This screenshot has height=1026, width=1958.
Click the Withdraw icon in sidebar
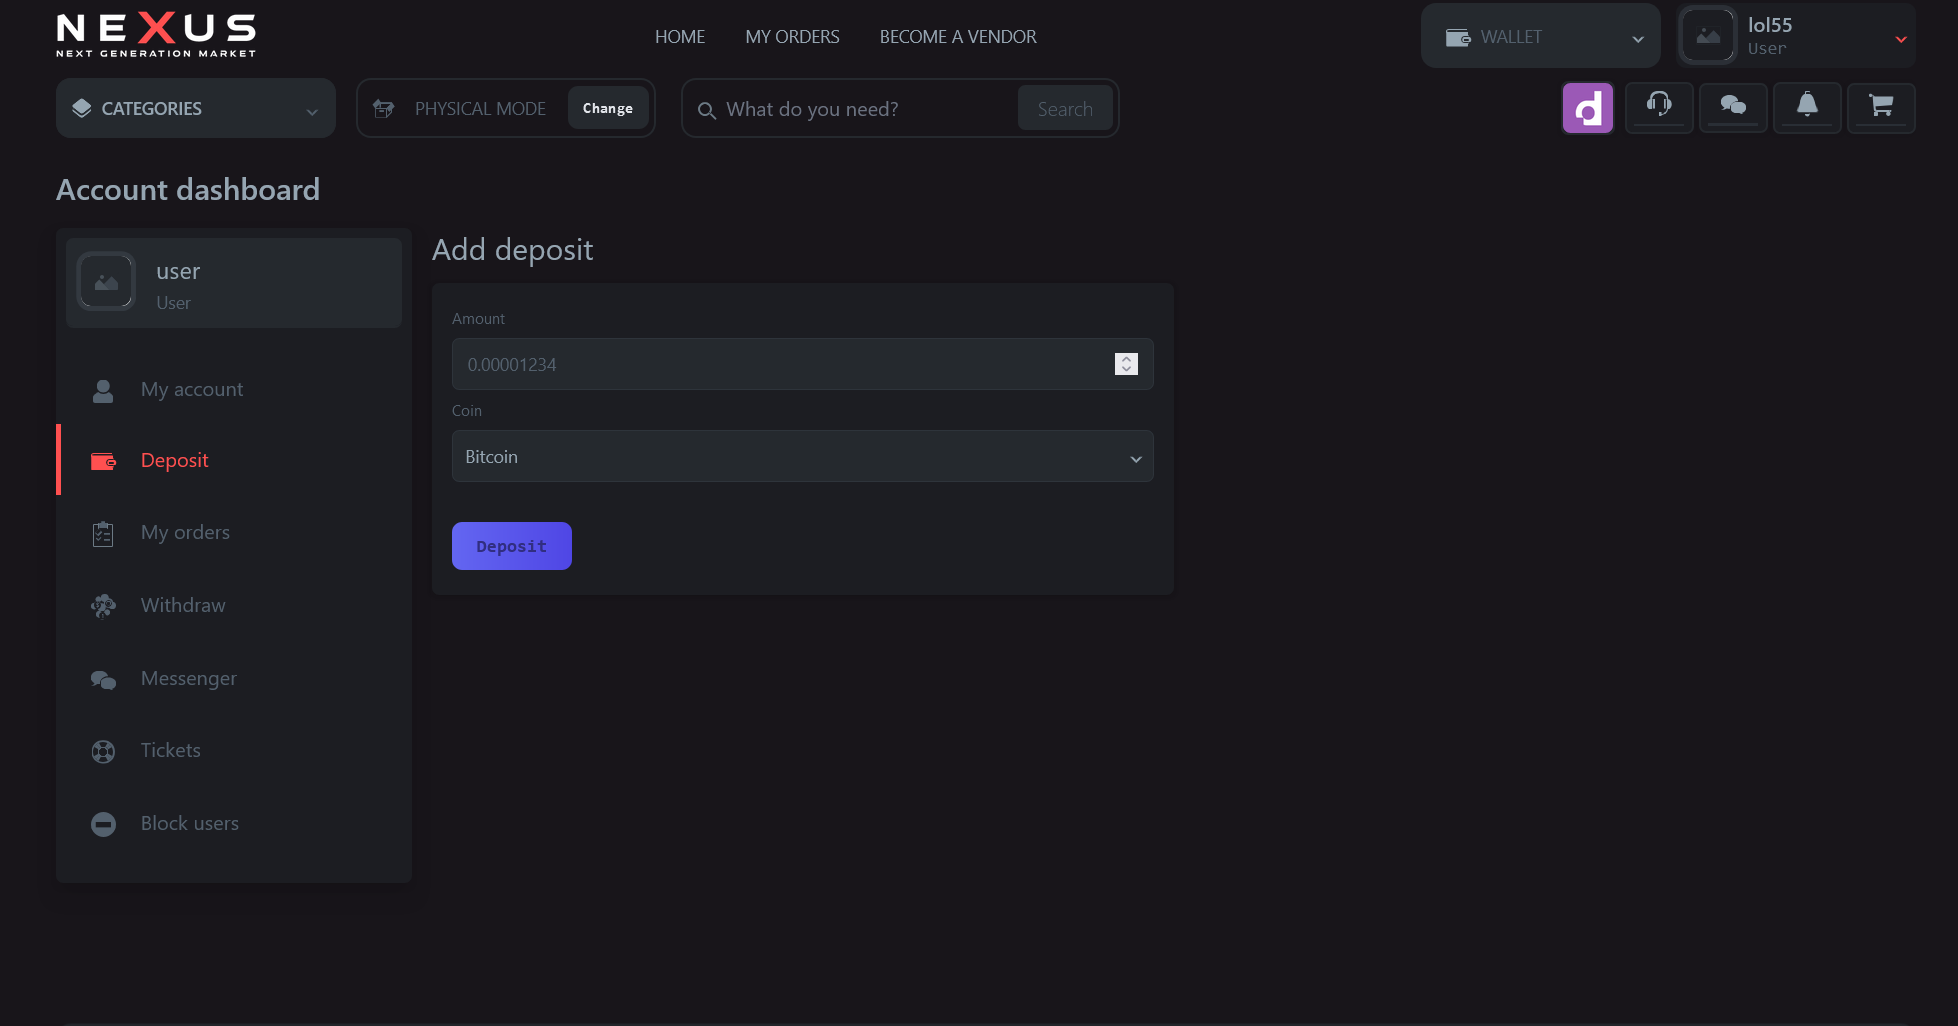pyautogui.click(x=103, y=606)
